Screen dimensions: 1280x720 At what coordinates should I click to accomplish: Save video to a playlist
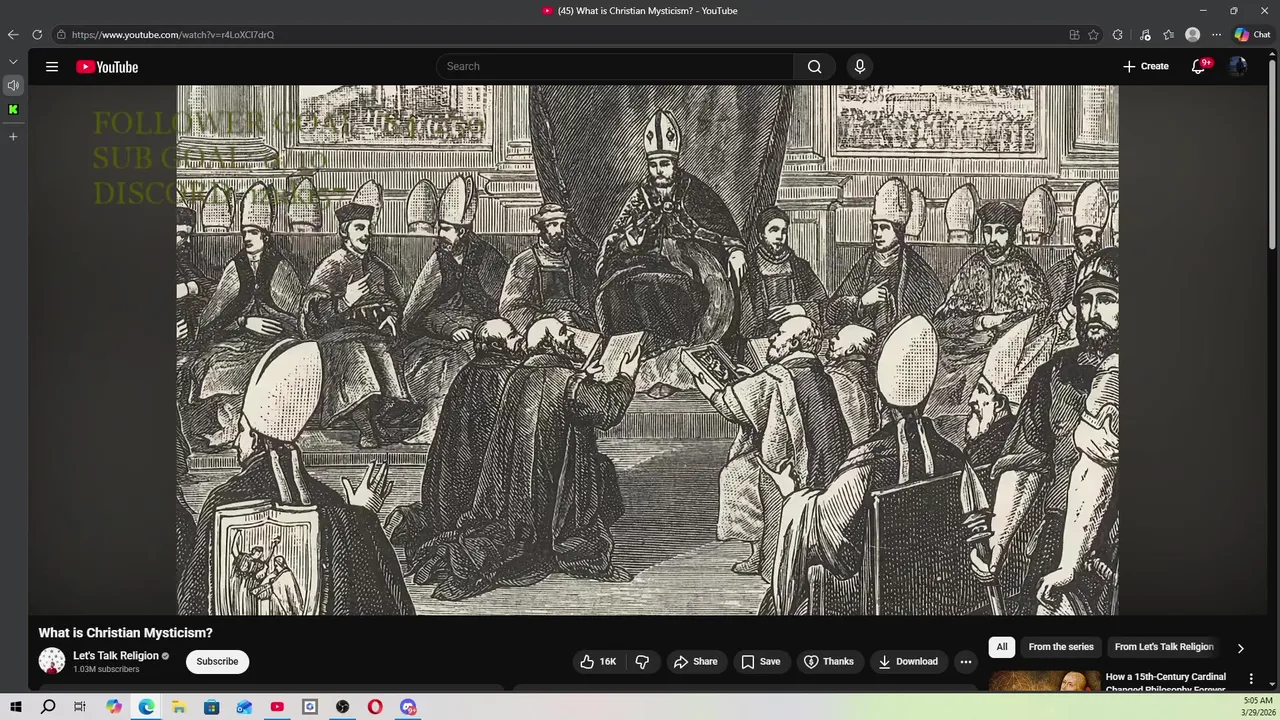click(760, 661)
